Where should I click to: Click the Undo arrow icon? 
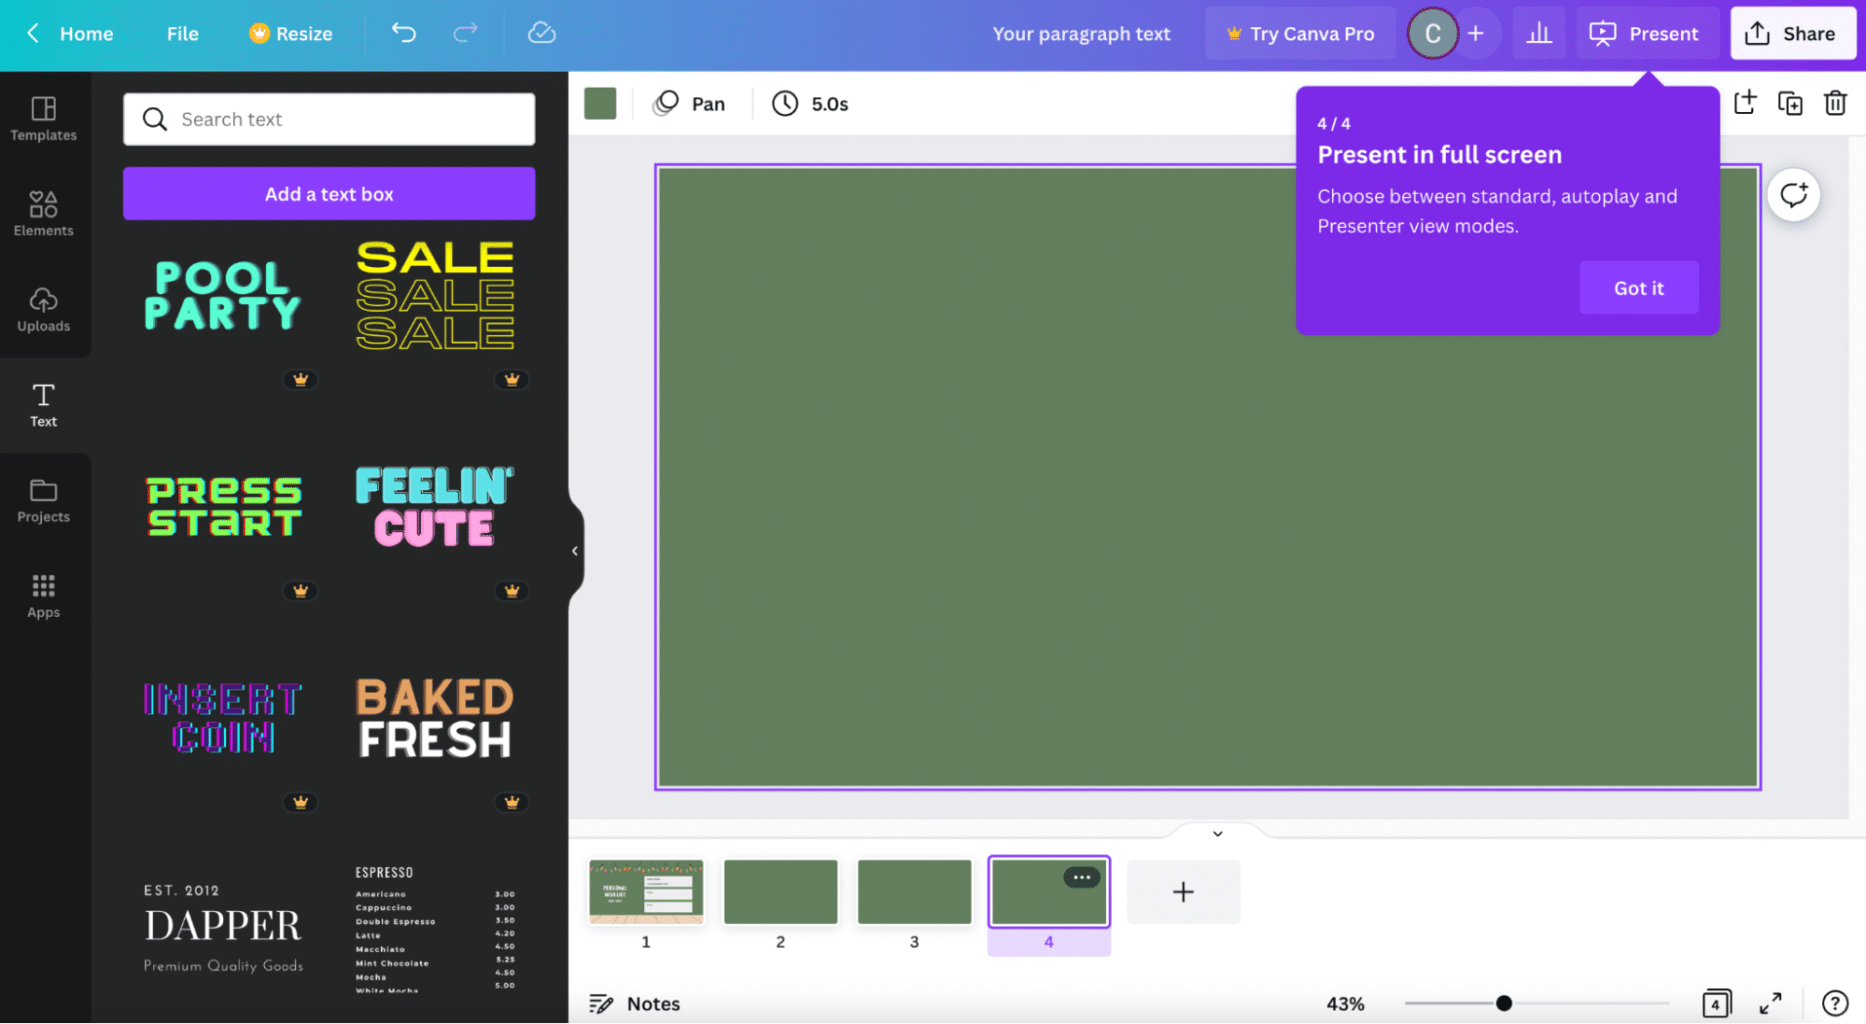pos(404,33)
